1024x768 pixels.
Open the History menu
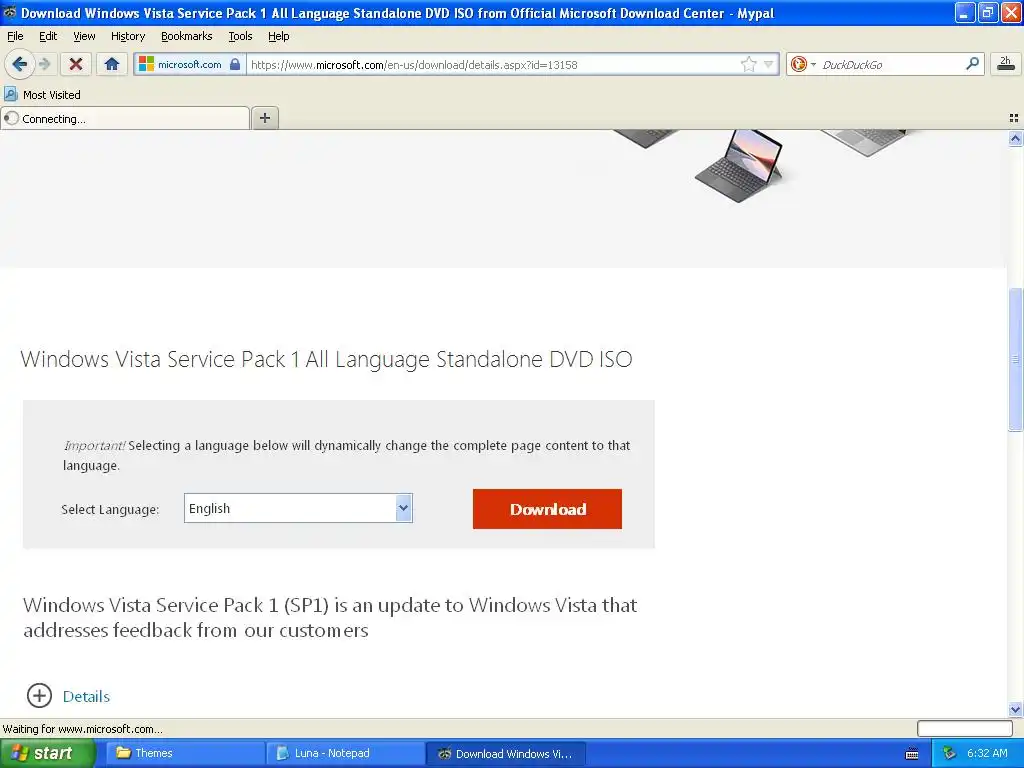(127, 36)
